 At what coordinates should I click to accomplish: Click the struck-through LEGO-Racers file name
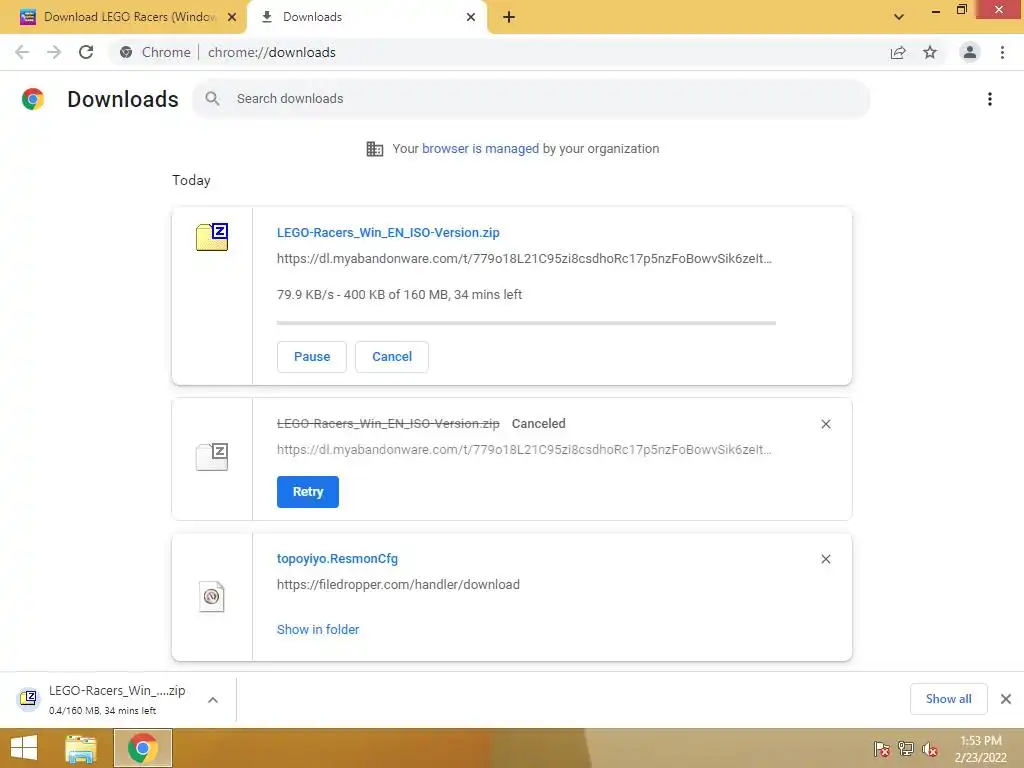pos(388,423)
